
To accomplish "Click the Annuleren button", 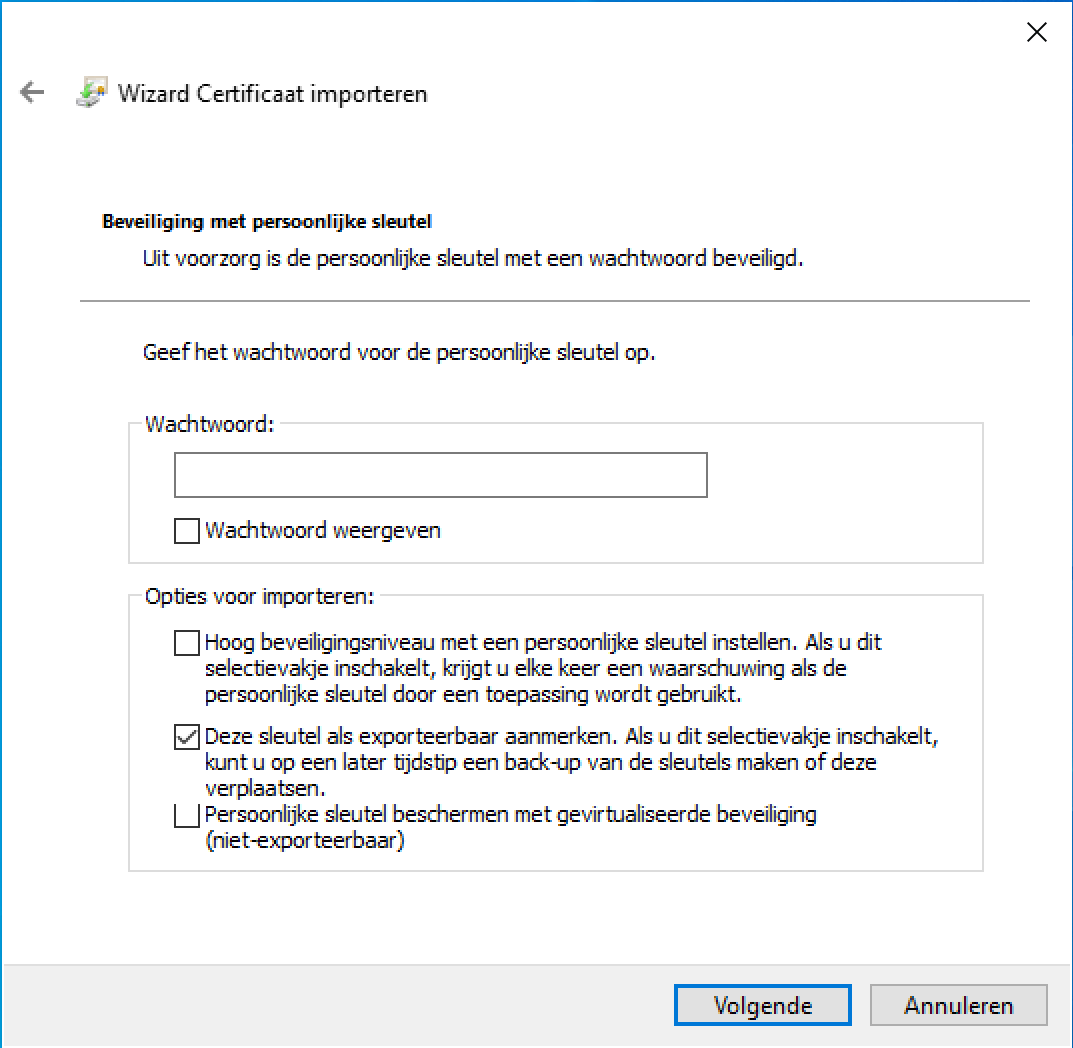I will [x=958, y=1005].
